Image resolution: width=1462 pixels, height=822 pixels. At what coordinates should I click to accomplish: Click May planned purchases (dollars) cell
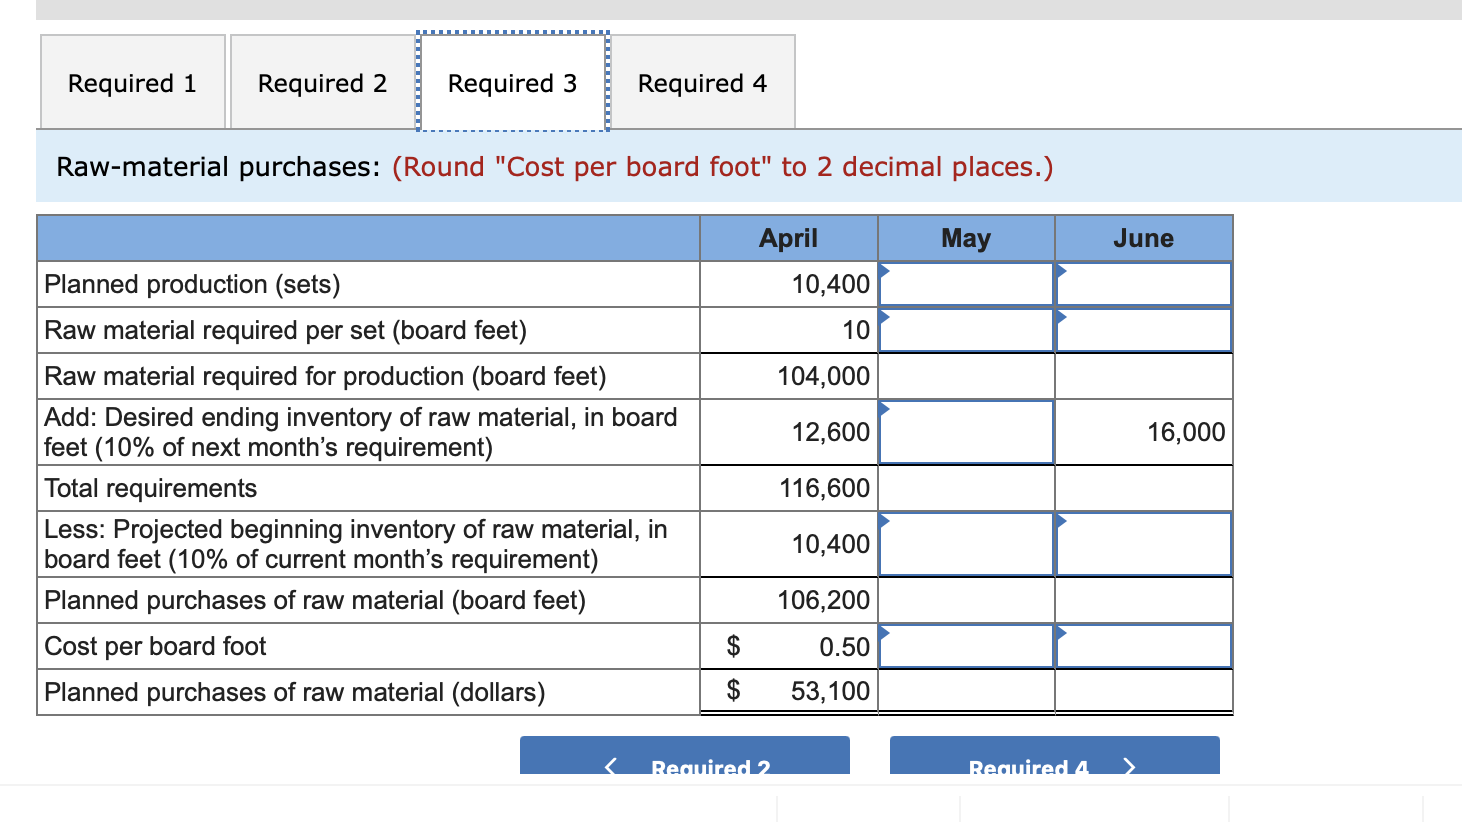click(966, 691)
